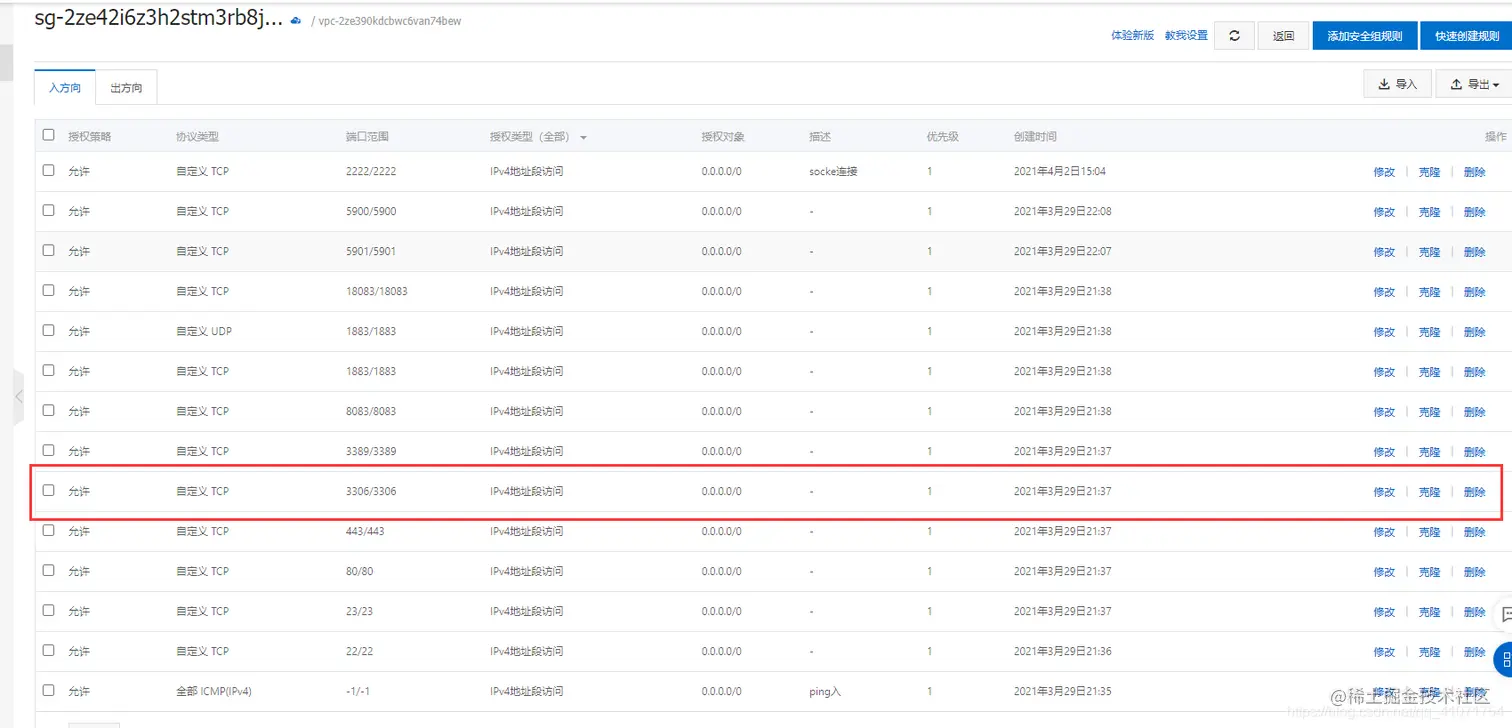Click the 创建时间 column header

(1035, 136)
